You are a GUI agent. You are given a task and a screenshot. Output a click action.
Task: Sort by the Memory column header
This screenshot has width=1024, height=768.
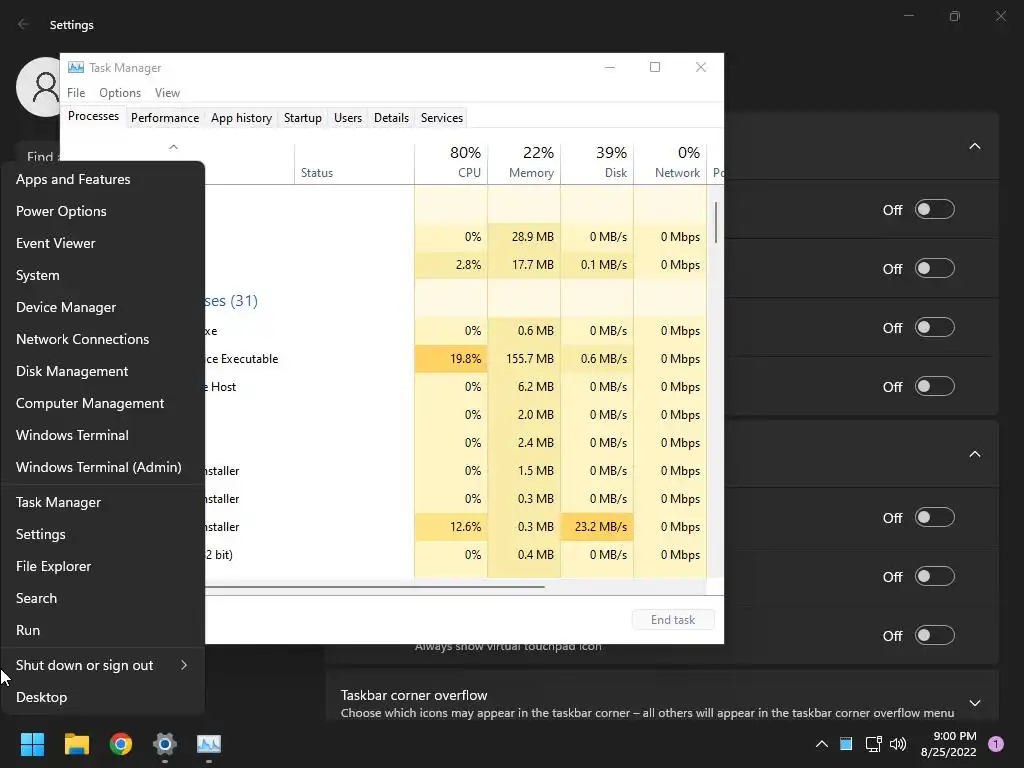(x=524, y=163)
